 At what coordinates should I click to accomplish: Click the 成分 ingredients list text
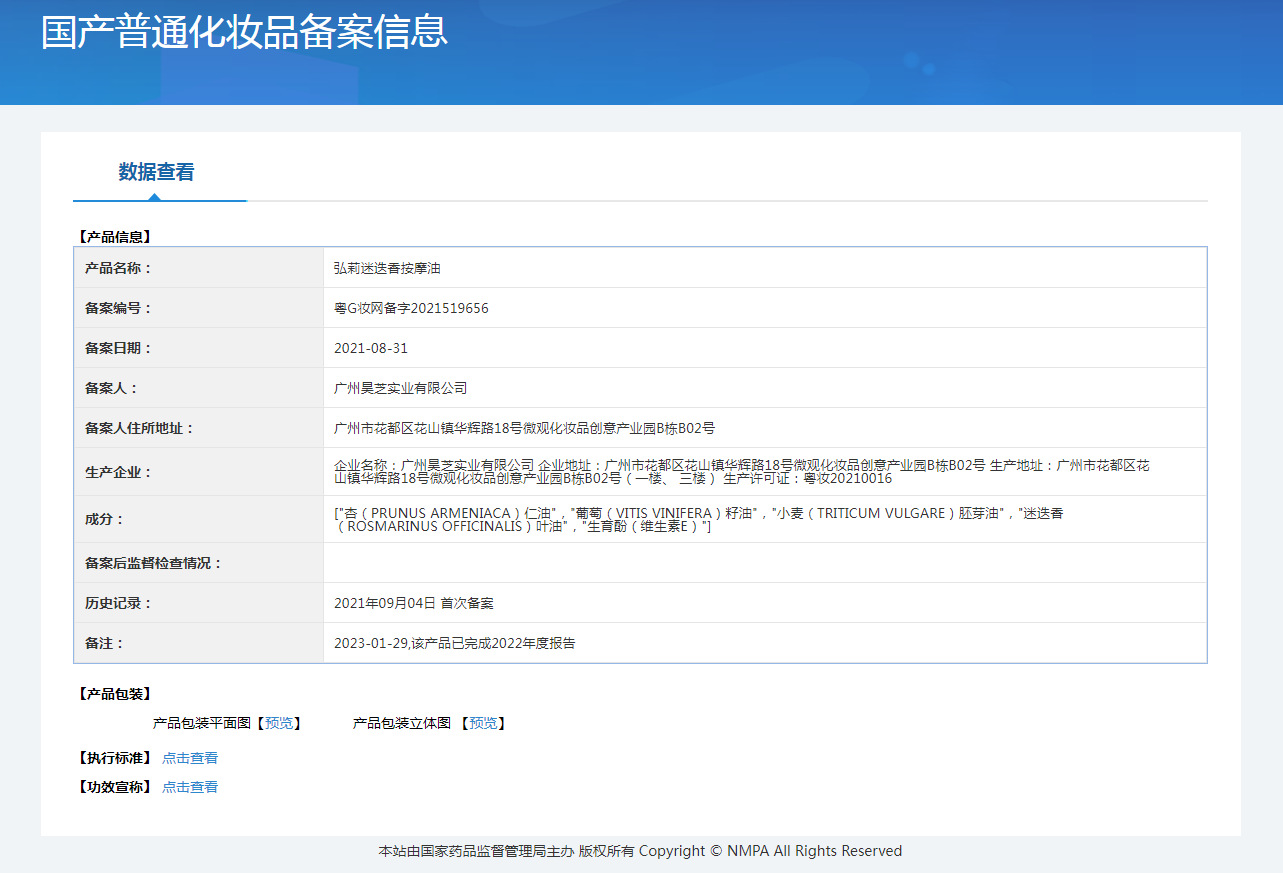point(699,519)
